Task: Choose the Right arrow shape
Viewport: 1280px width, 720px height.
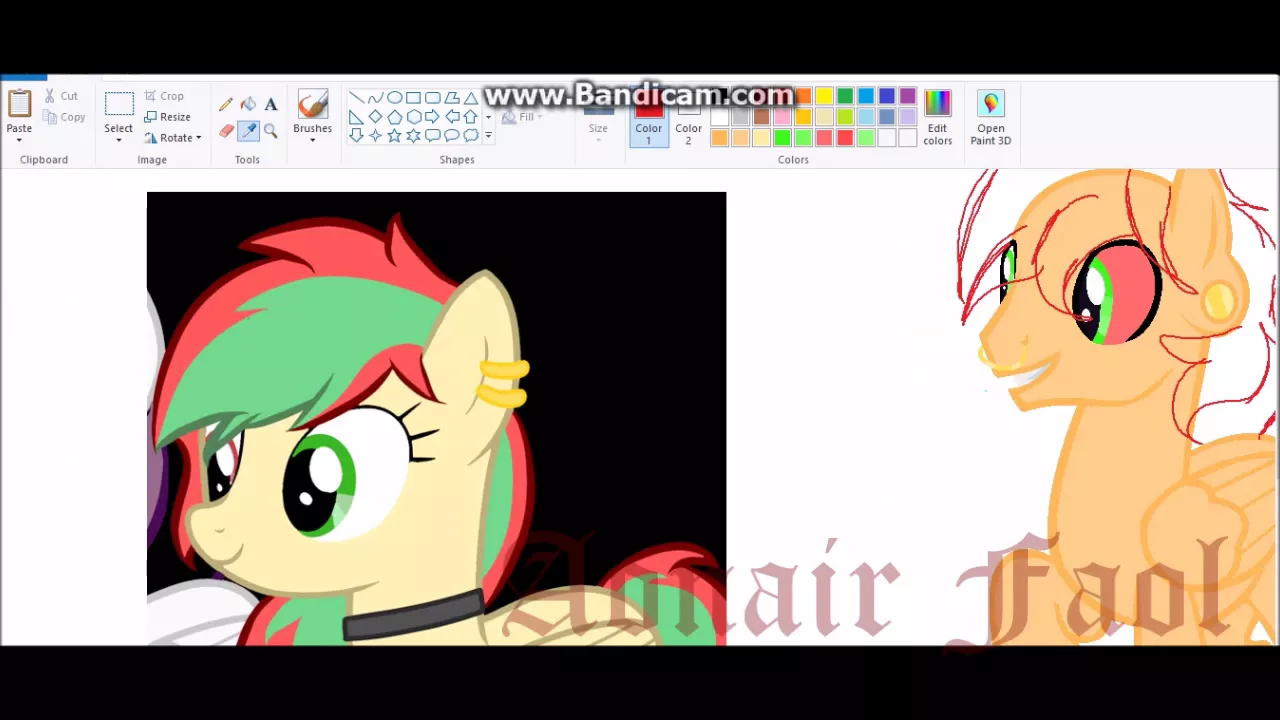Action: (432, 117)
